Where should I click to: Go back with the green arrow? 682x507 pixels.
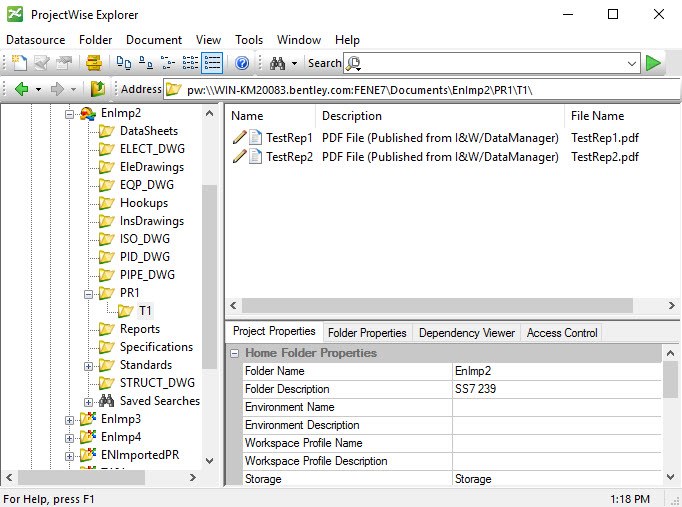[x=21, y=89]
